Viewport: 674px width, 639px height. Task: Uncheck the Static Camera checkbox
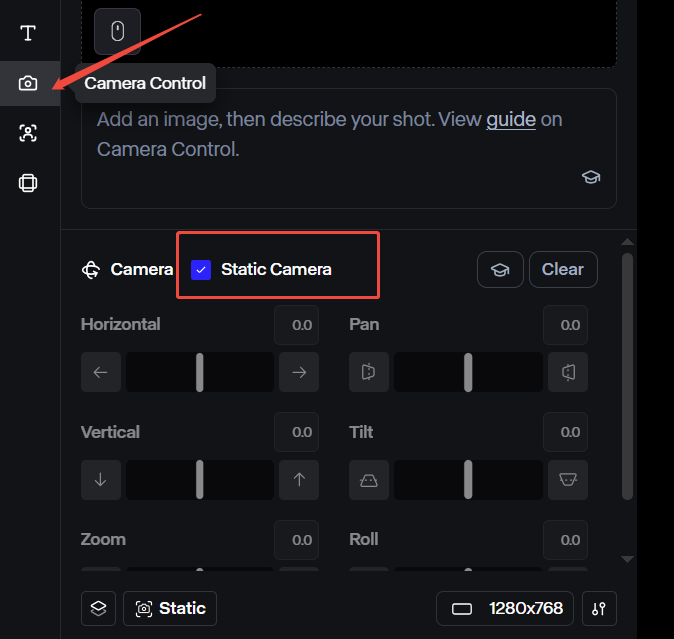[201, 270]
